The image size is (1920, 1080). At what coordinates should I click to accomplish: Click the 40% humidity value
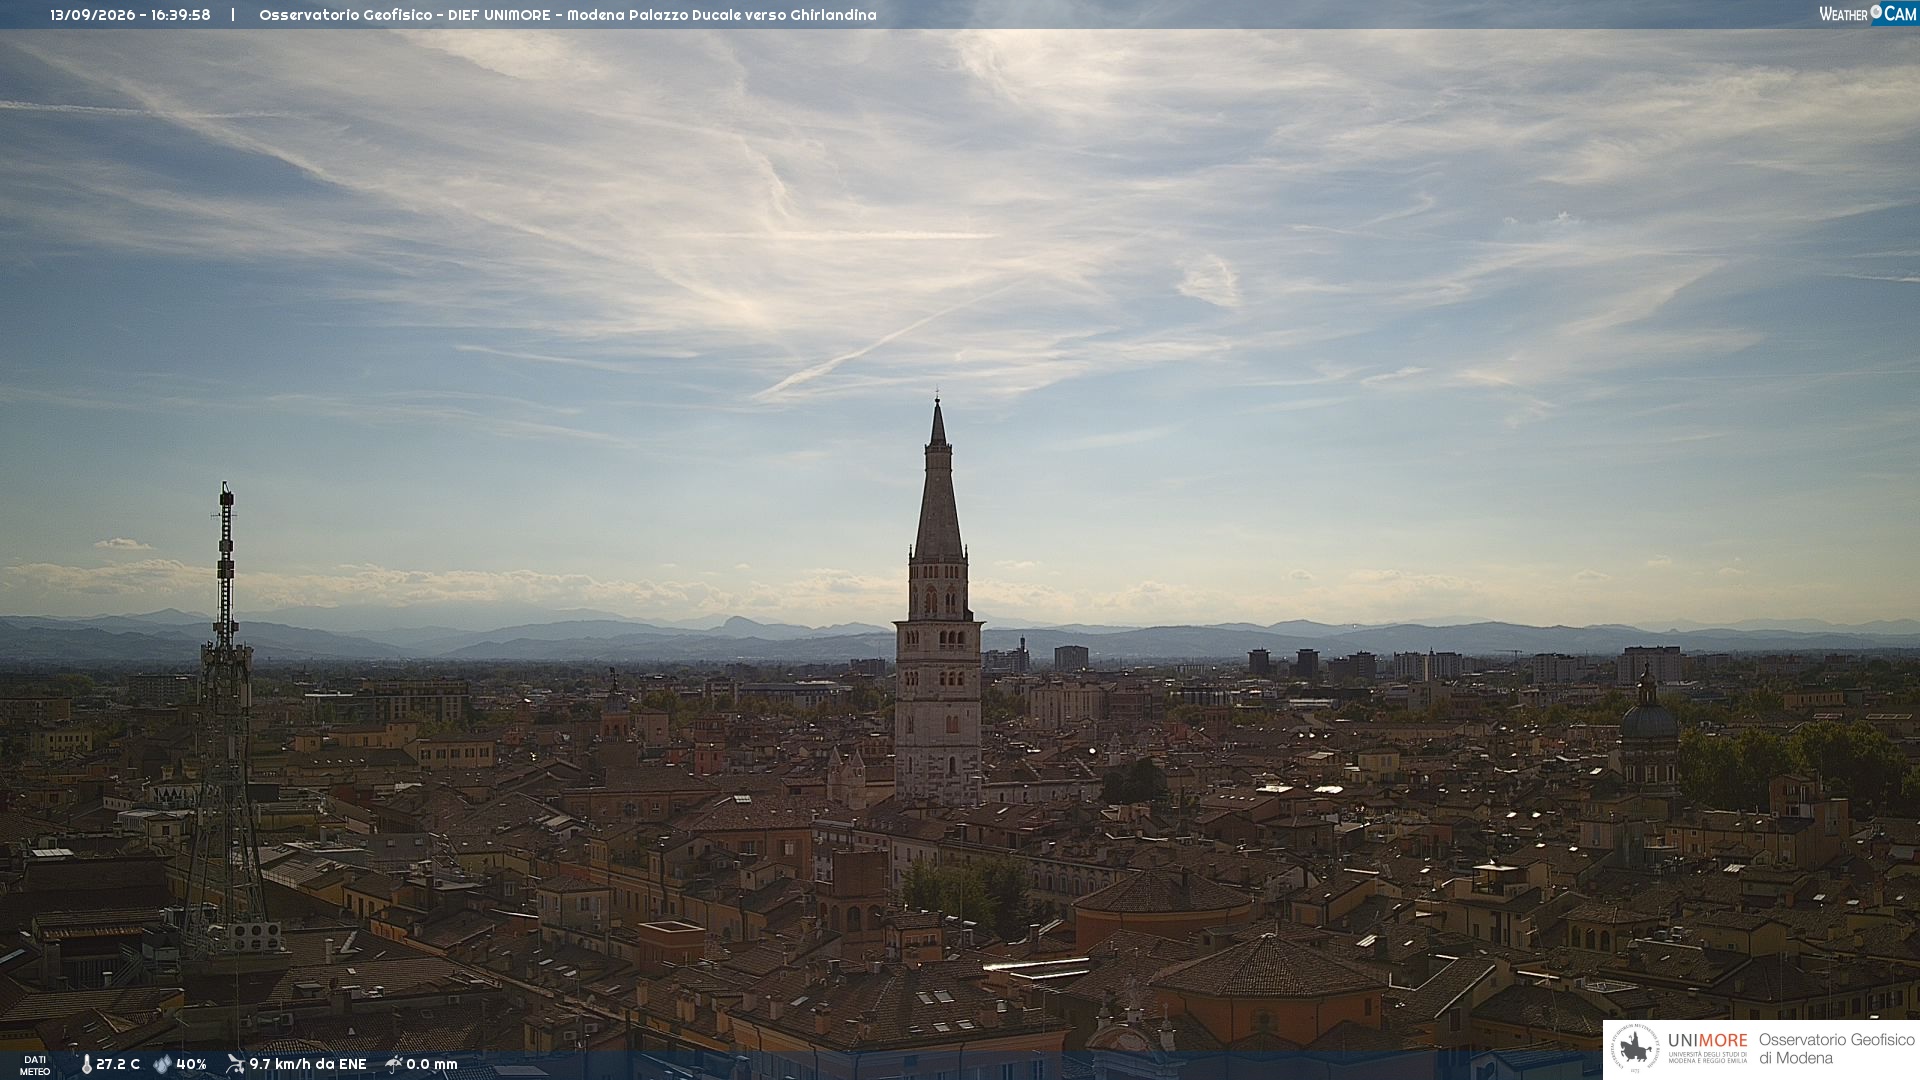[x=191, y=1064]
